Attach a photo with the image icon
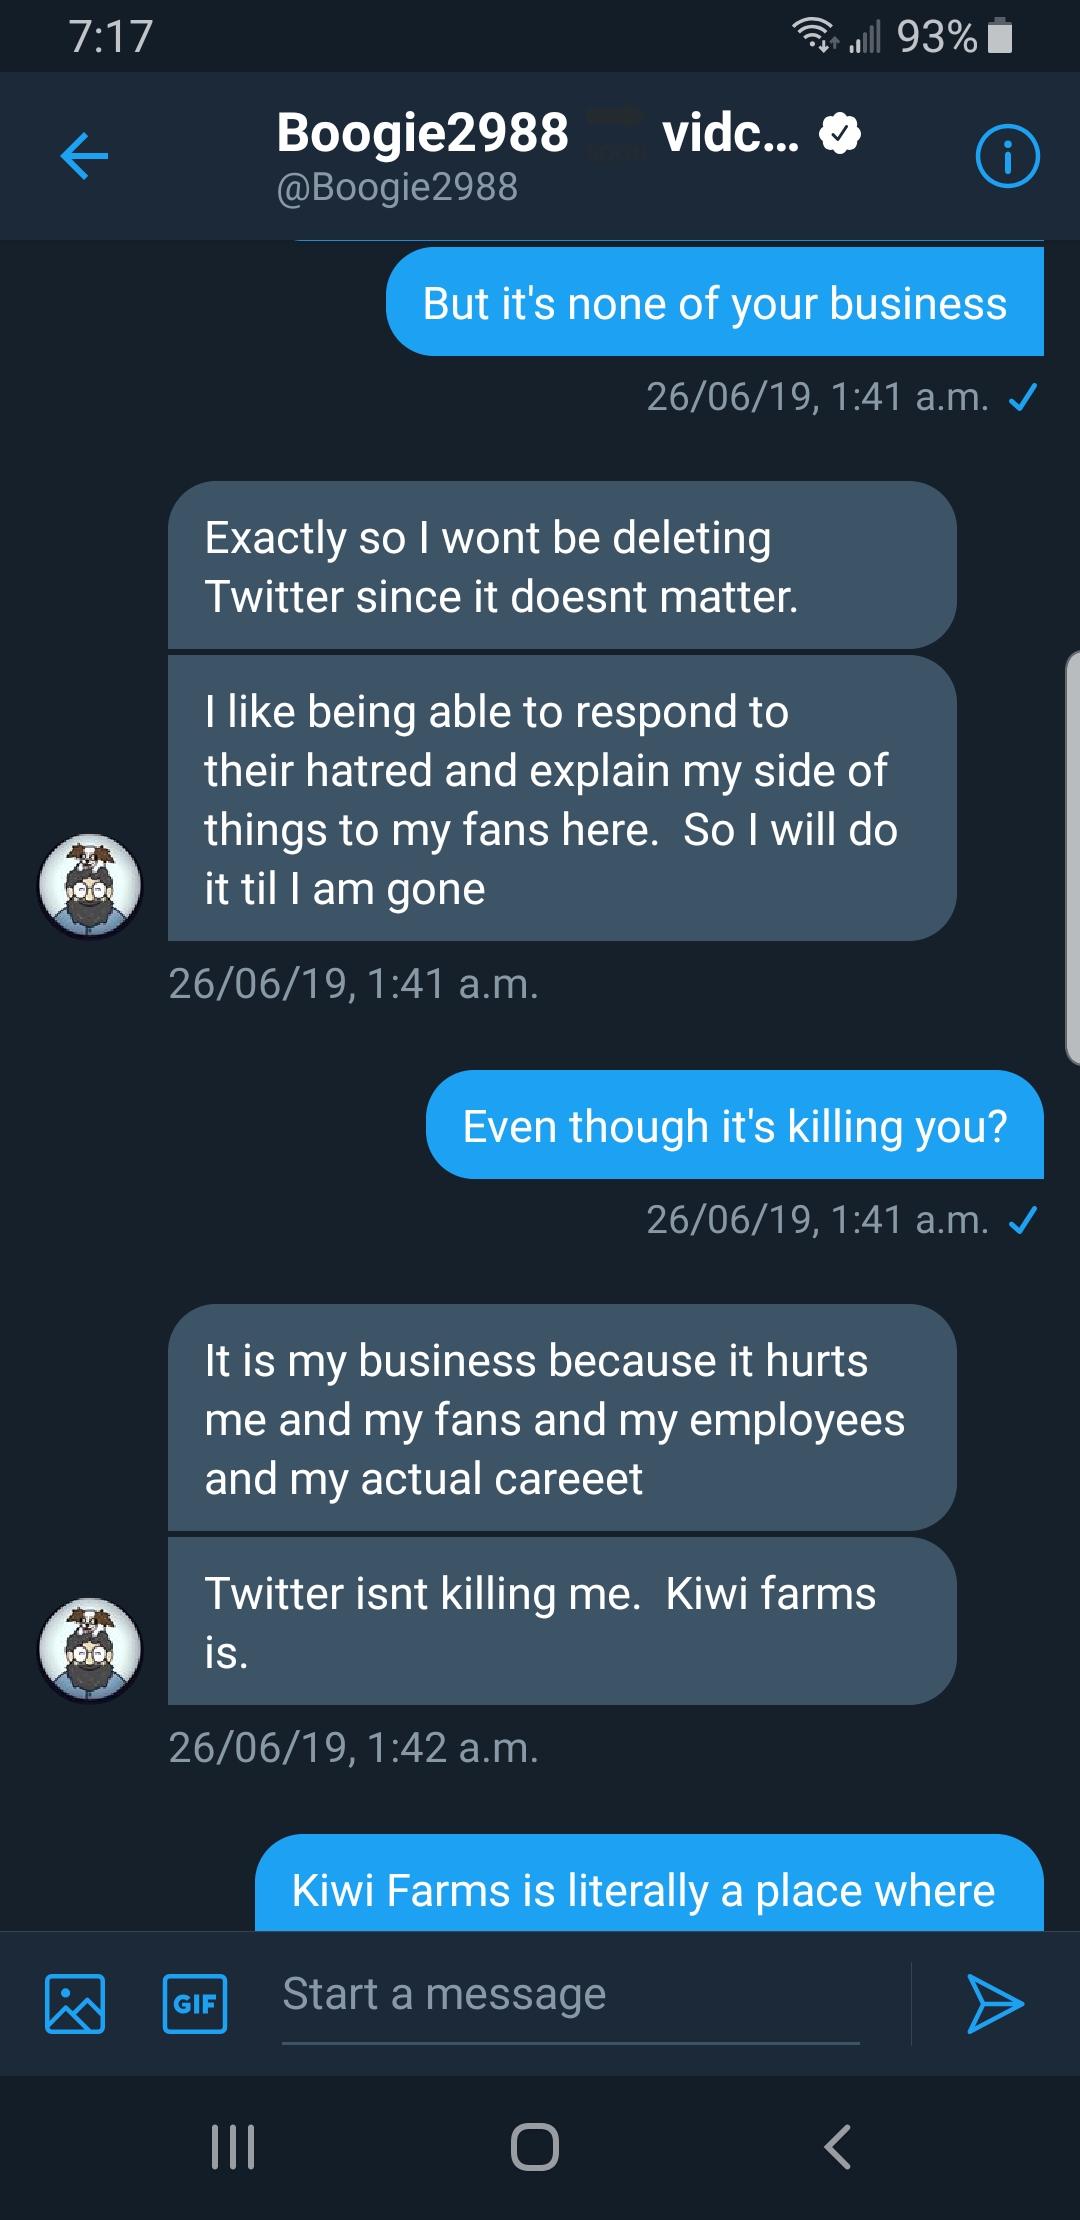 (x=75, y=2003)
